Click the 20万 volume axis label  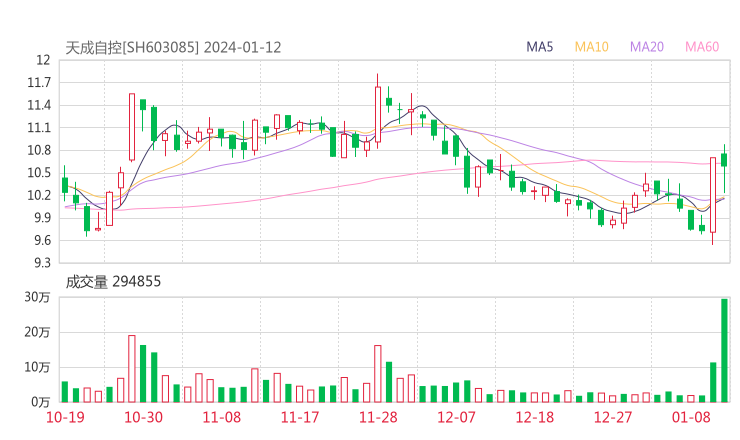(x=37, y=332)
